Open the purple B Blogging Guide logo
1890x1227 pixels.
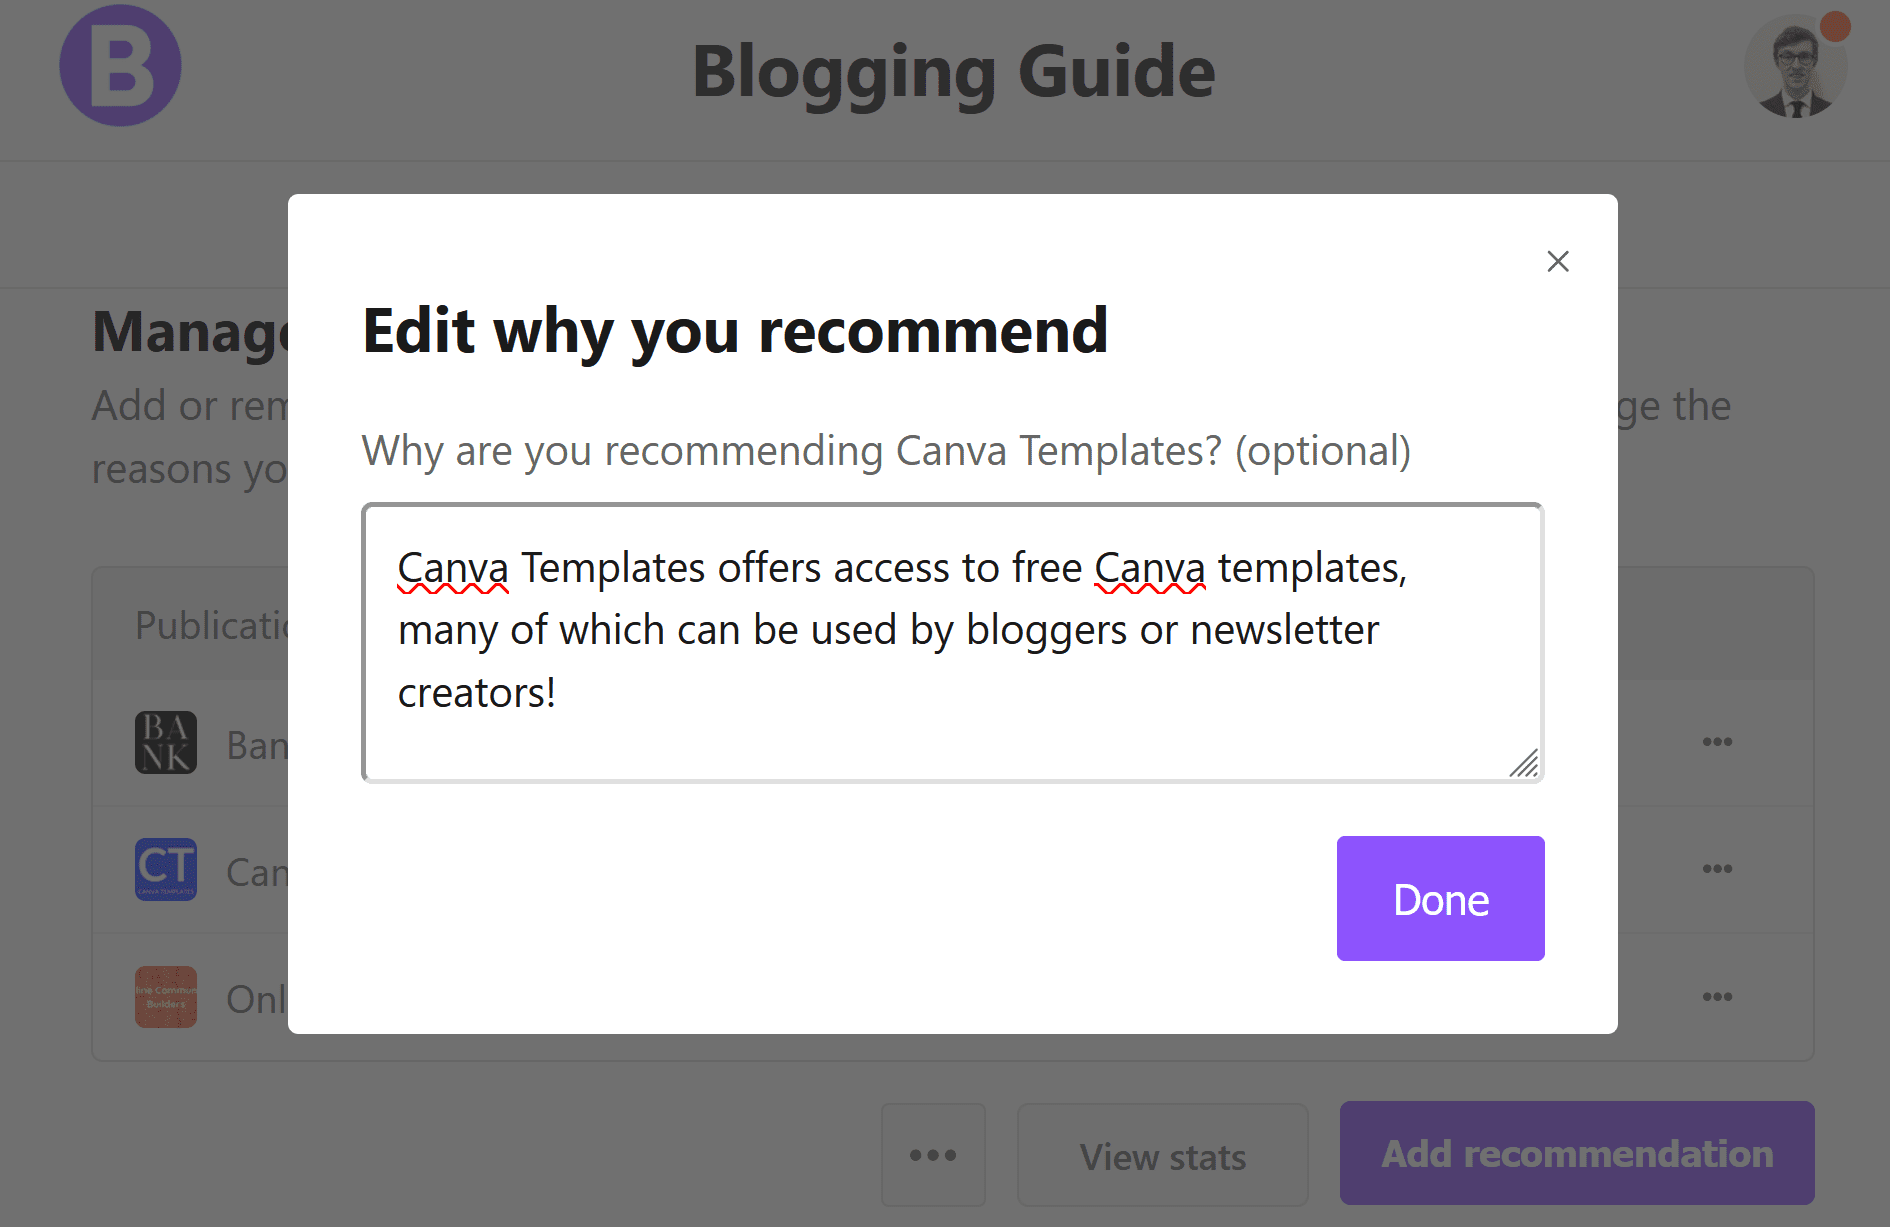(x=120, y=66)
